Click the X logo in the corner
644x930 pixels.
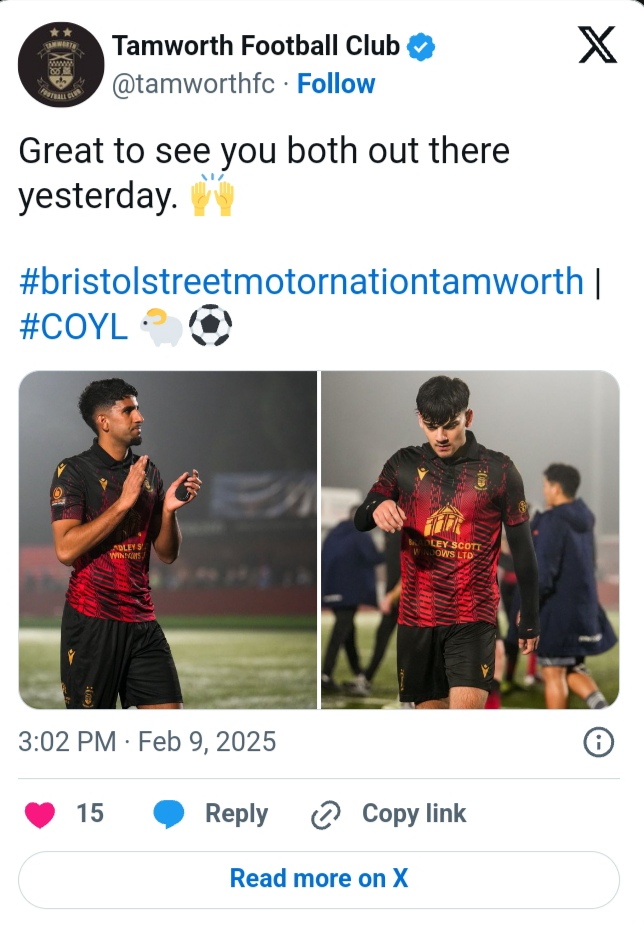598,46
